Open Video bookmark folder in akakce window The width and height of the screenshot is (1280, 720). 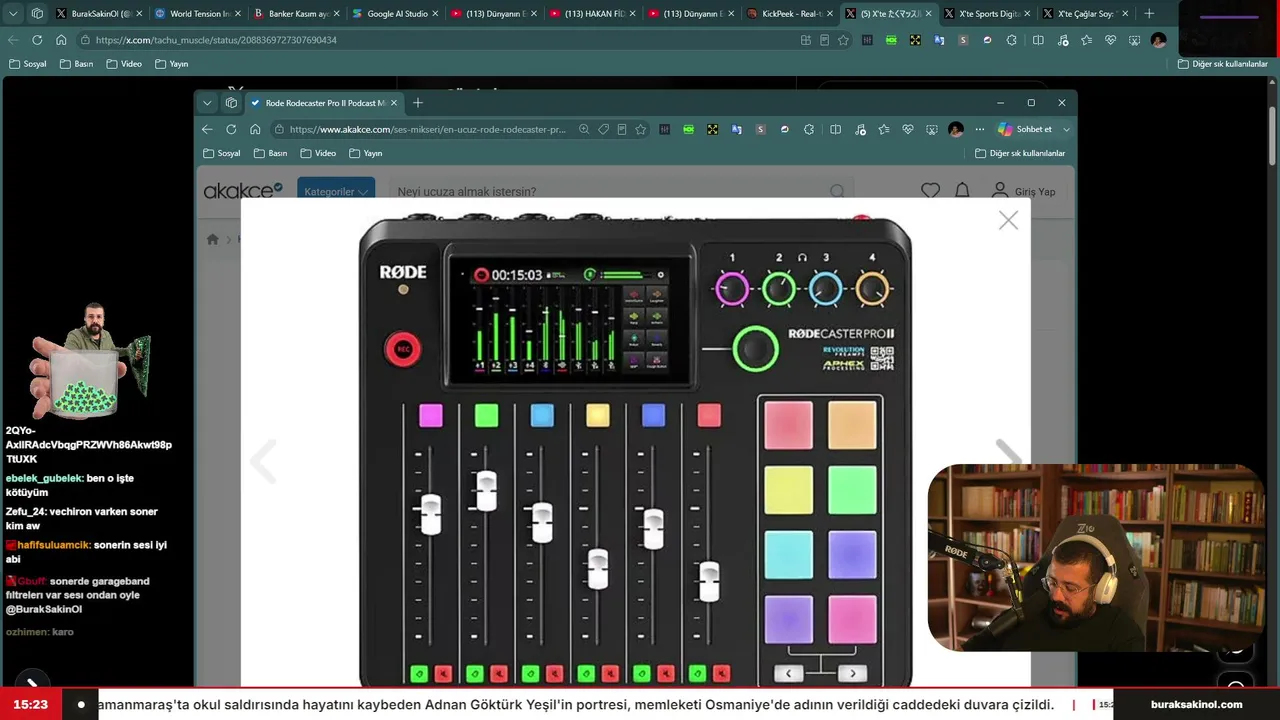pos(318,153)
